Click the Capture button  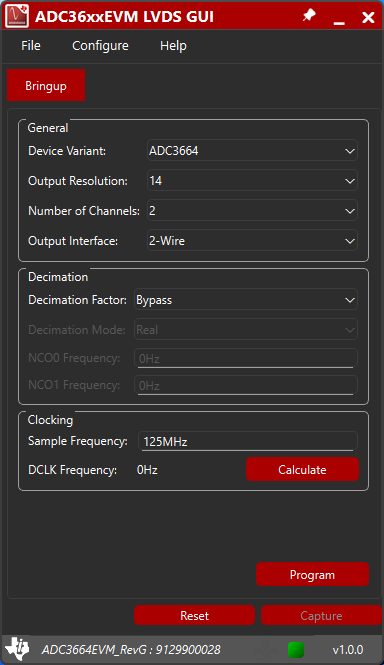(321, 615)
